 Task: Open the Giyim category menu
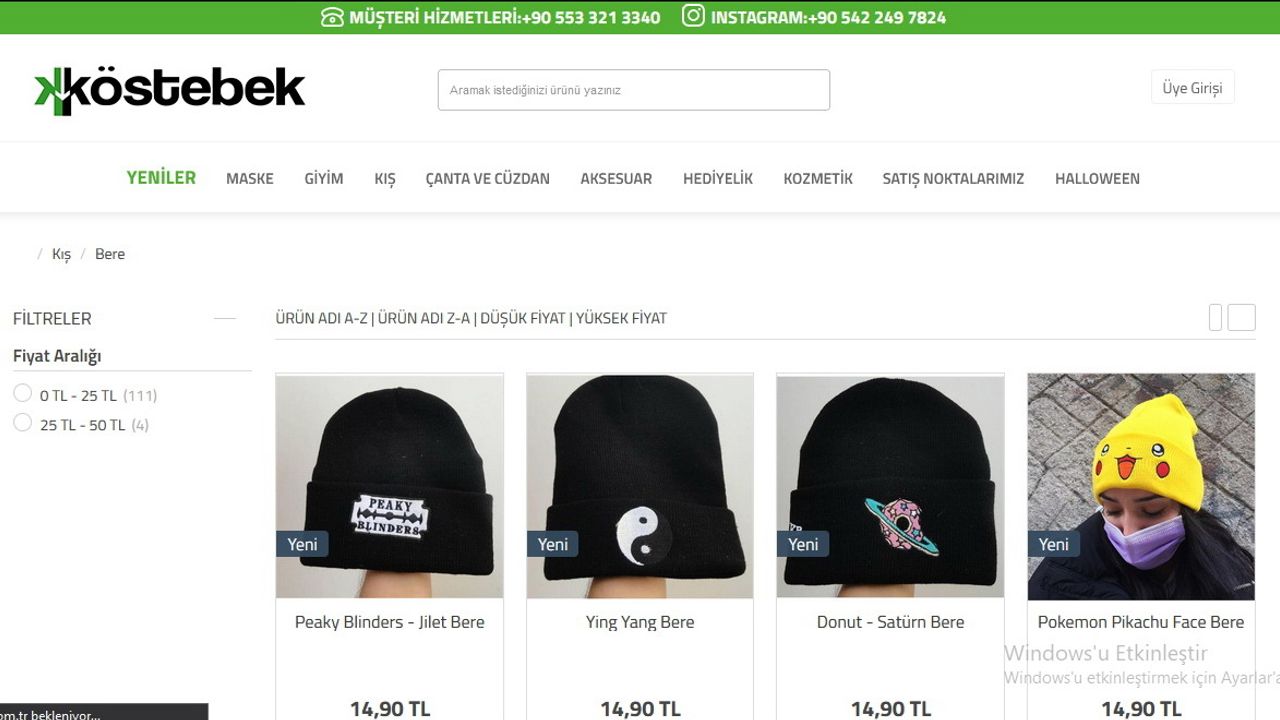point(324,179)
